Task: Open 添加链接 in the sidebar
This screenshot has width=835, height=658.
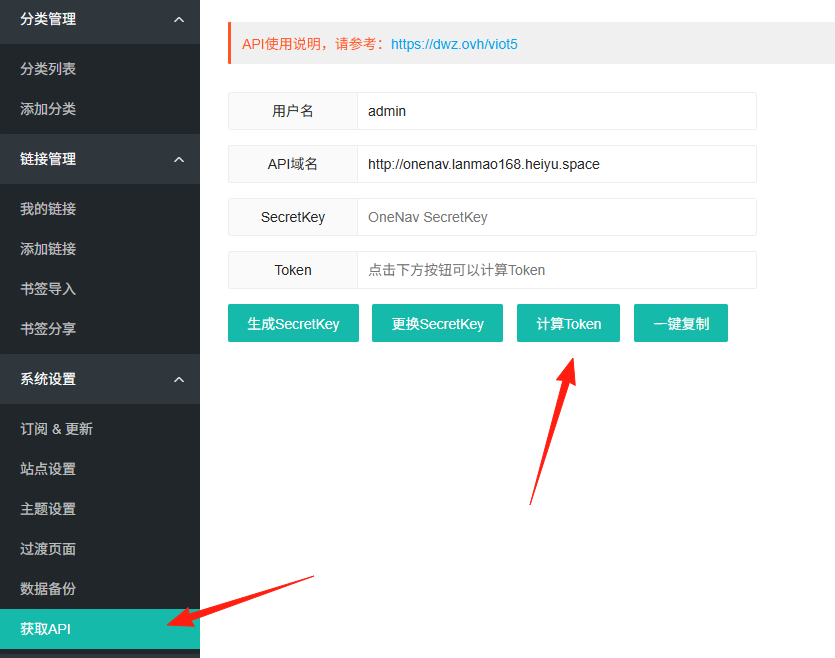Action: [x=48, y=249]
